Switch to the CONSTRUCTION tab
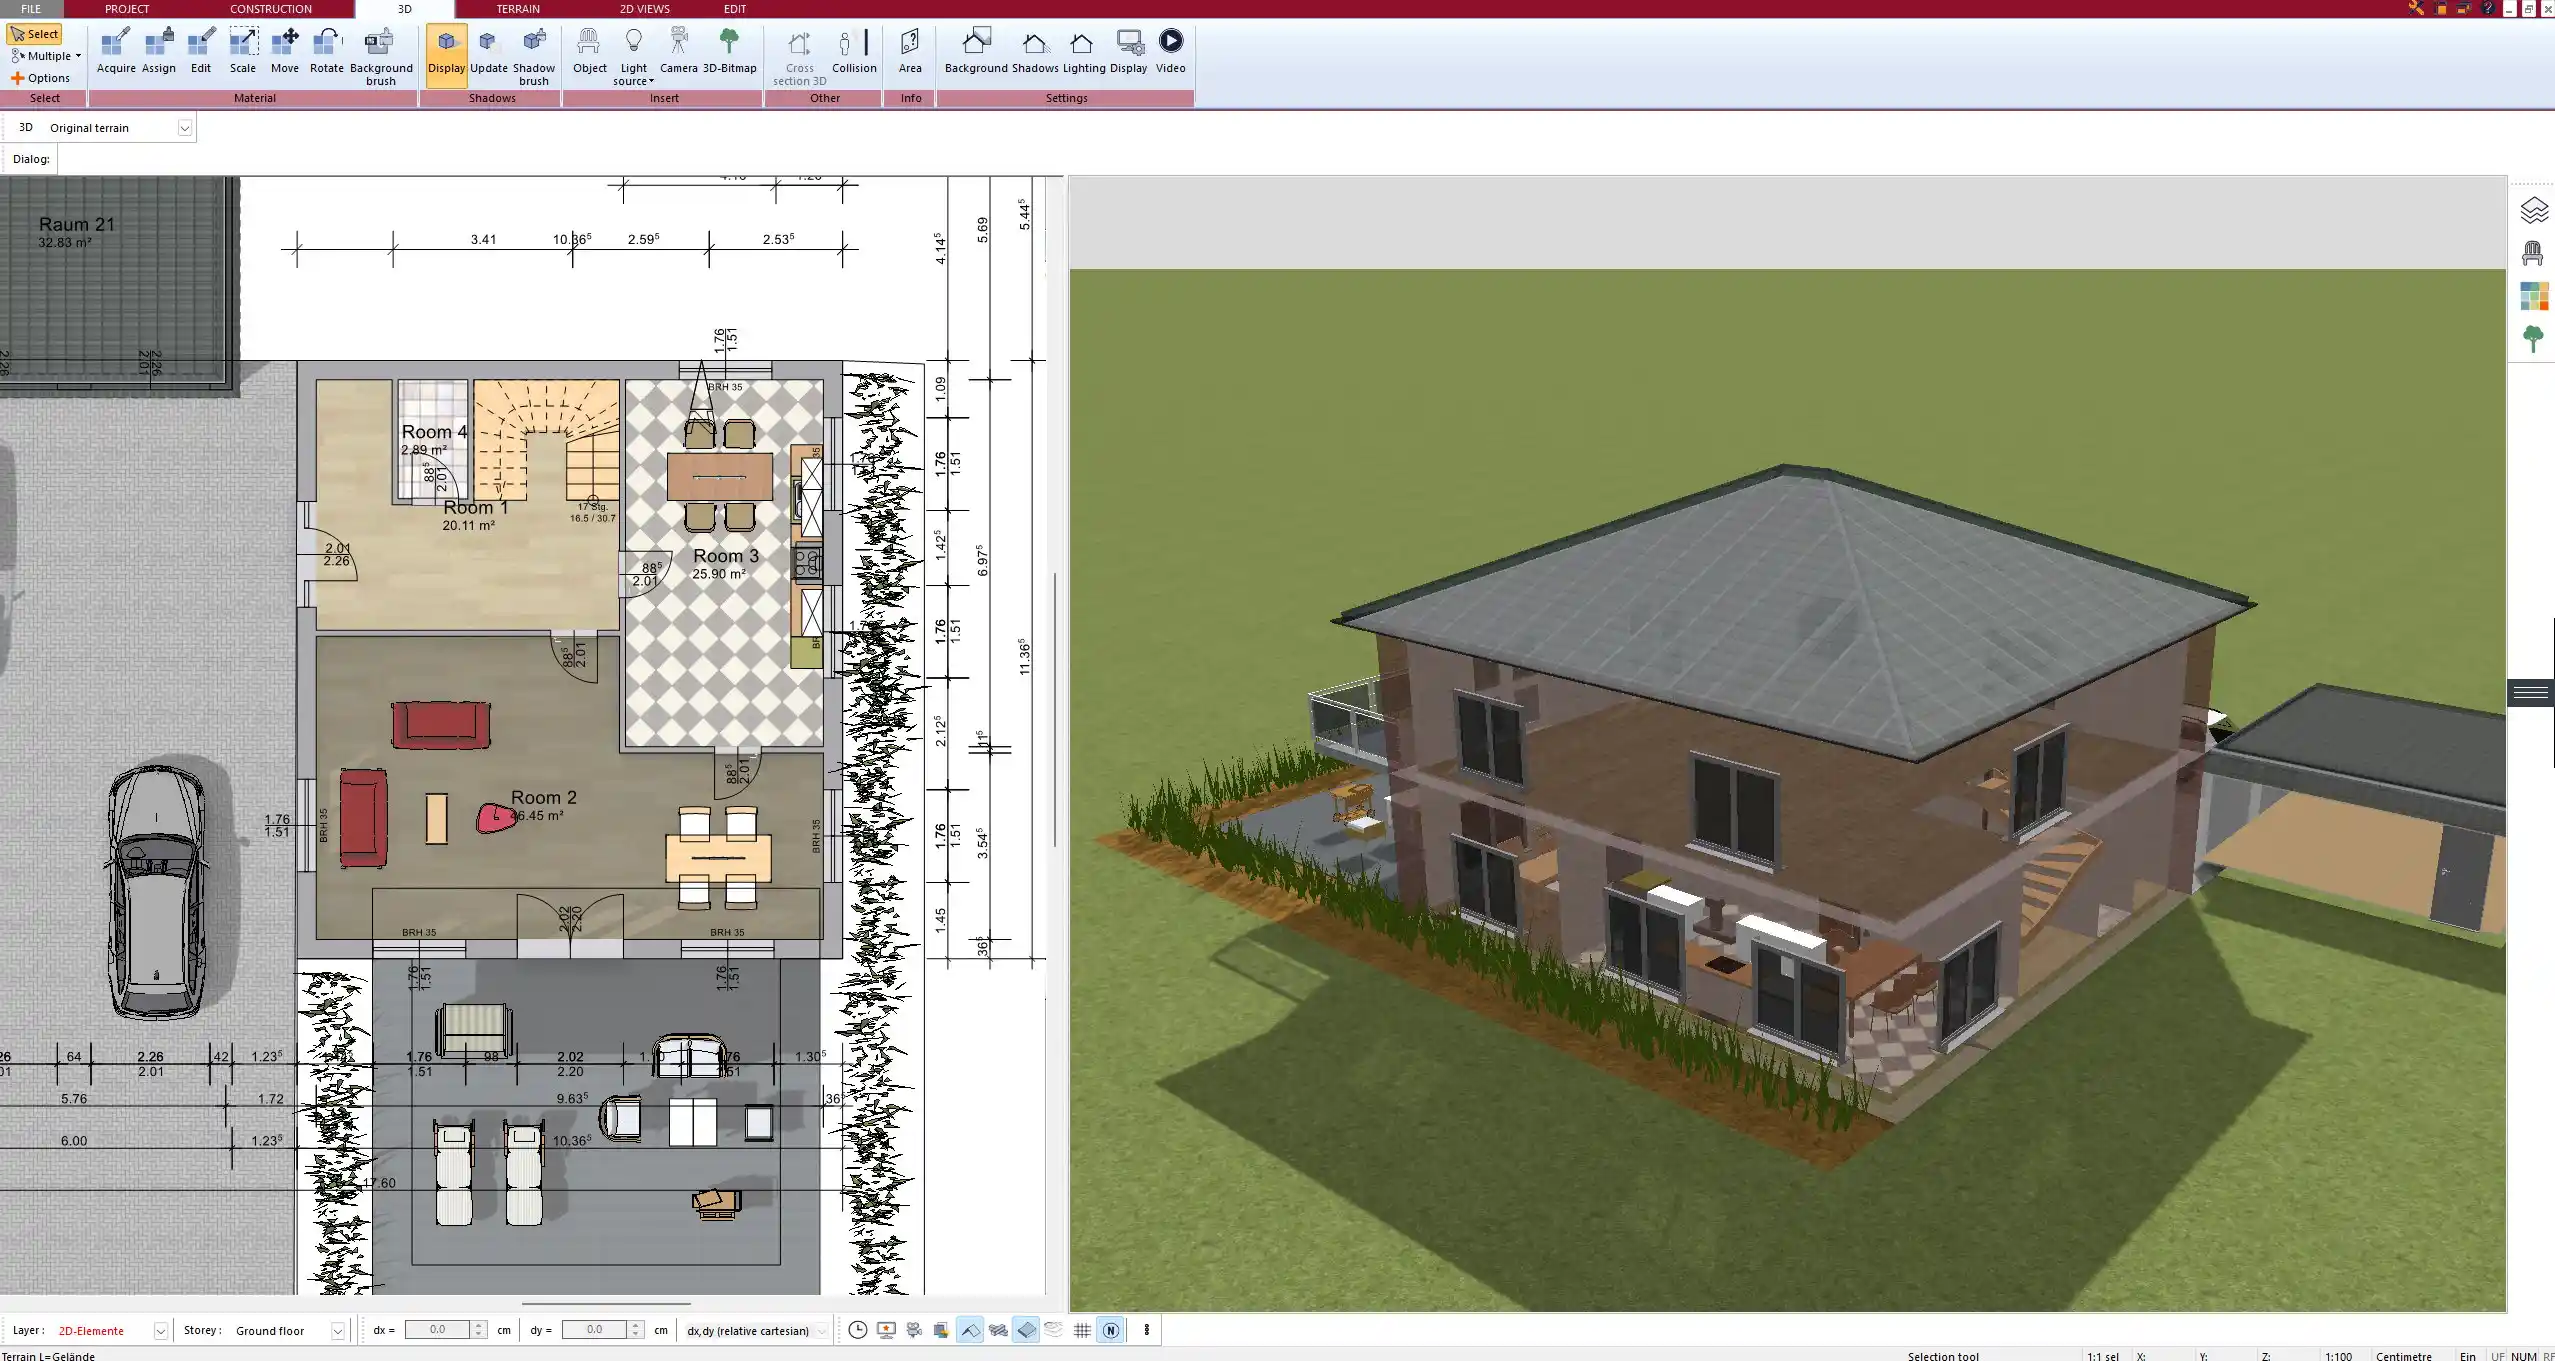 [271, 9]
